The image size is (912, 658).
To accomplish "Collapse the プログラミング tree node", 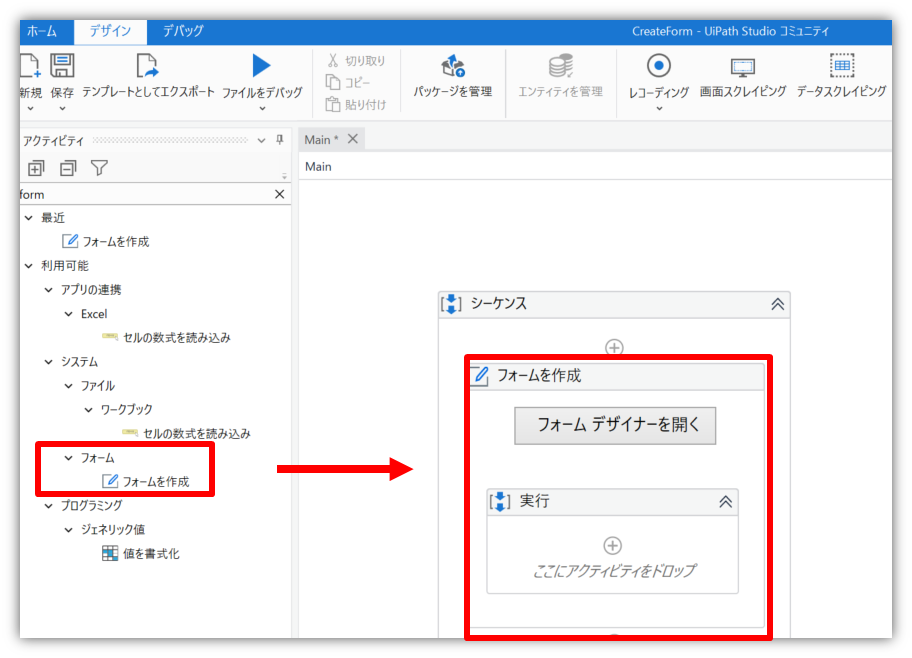I will point(49,506).
